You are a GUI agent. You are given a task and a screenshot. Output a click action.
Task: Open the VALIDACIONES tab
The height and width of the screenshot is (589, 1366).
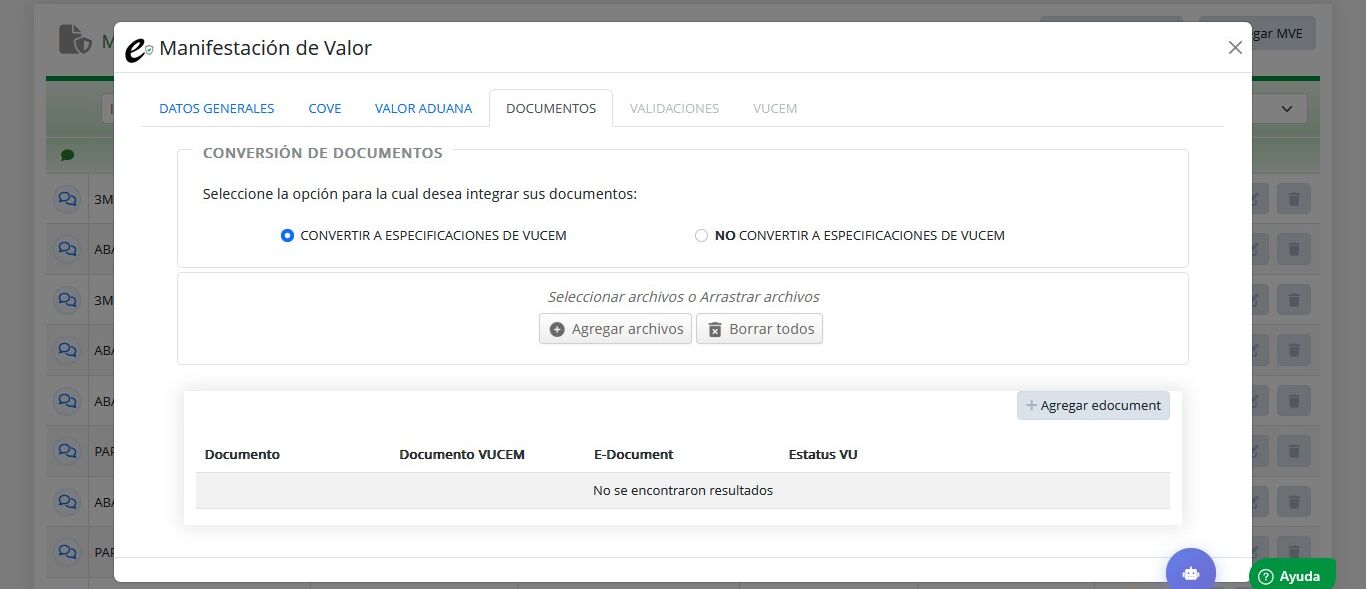coord(674,108)
